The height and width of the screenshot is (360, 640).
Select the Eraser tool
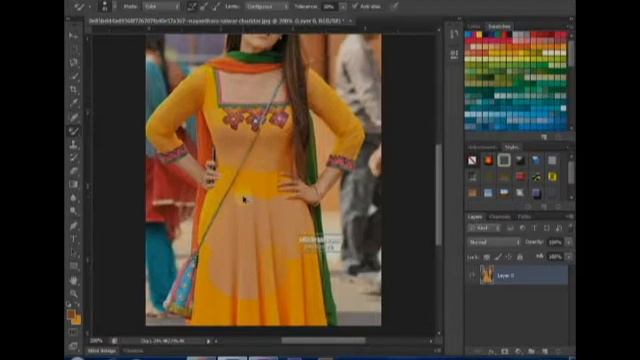coord(73,171)
